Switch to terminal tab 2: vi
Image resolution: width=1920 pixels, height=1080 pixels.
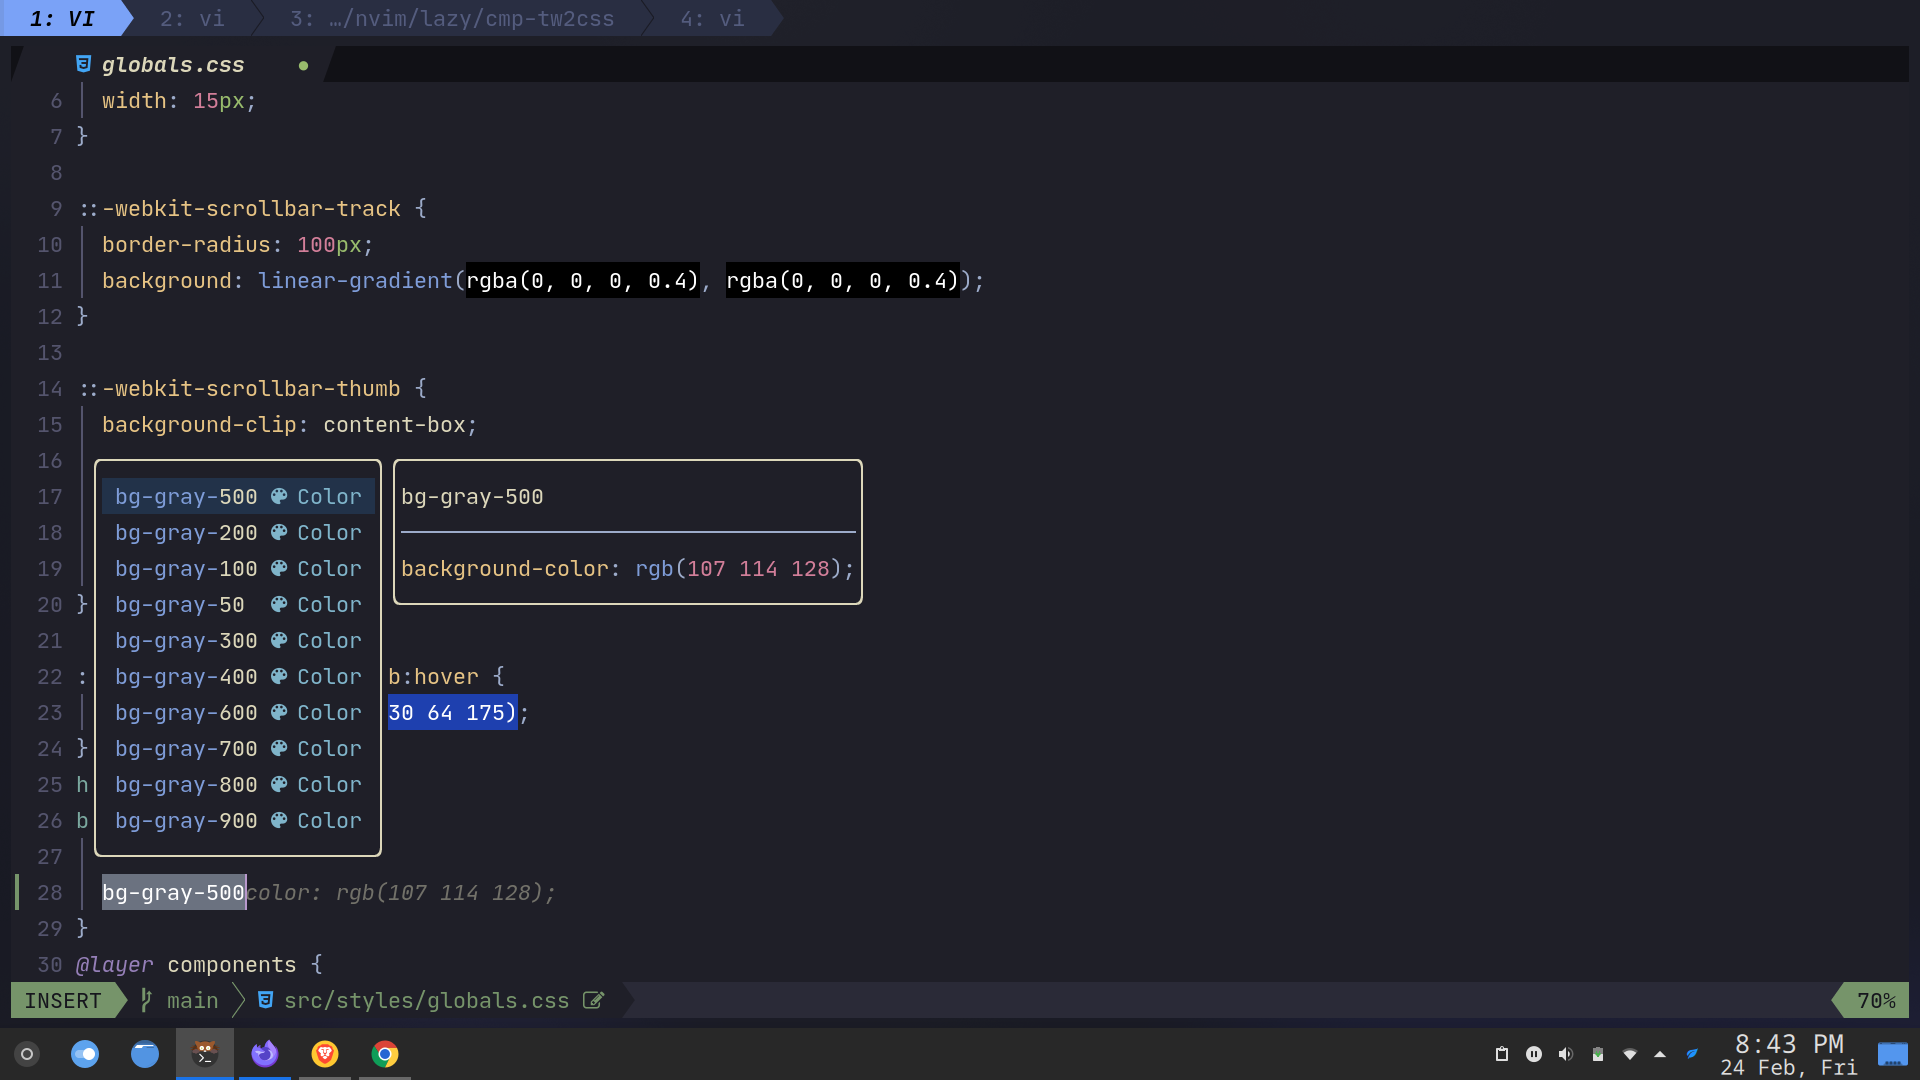192,19
